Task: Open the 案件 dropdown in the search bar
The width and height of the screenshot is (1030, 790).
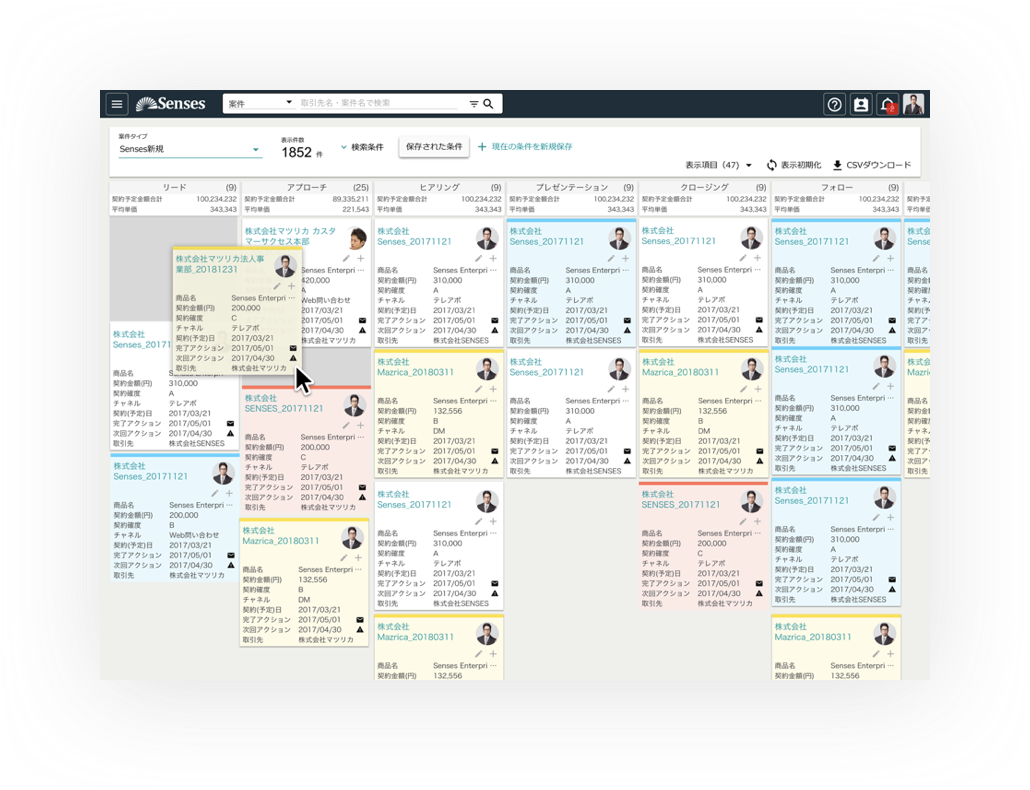Action: tap(259, 103)
